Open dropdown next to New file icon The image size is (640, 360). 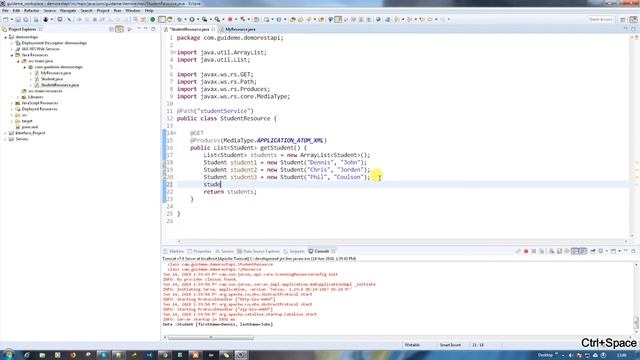(11, 20)
